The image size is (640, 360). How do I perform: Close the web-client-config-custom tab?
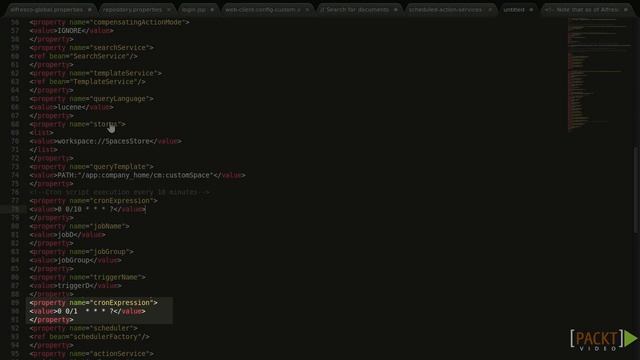point(307,9)
